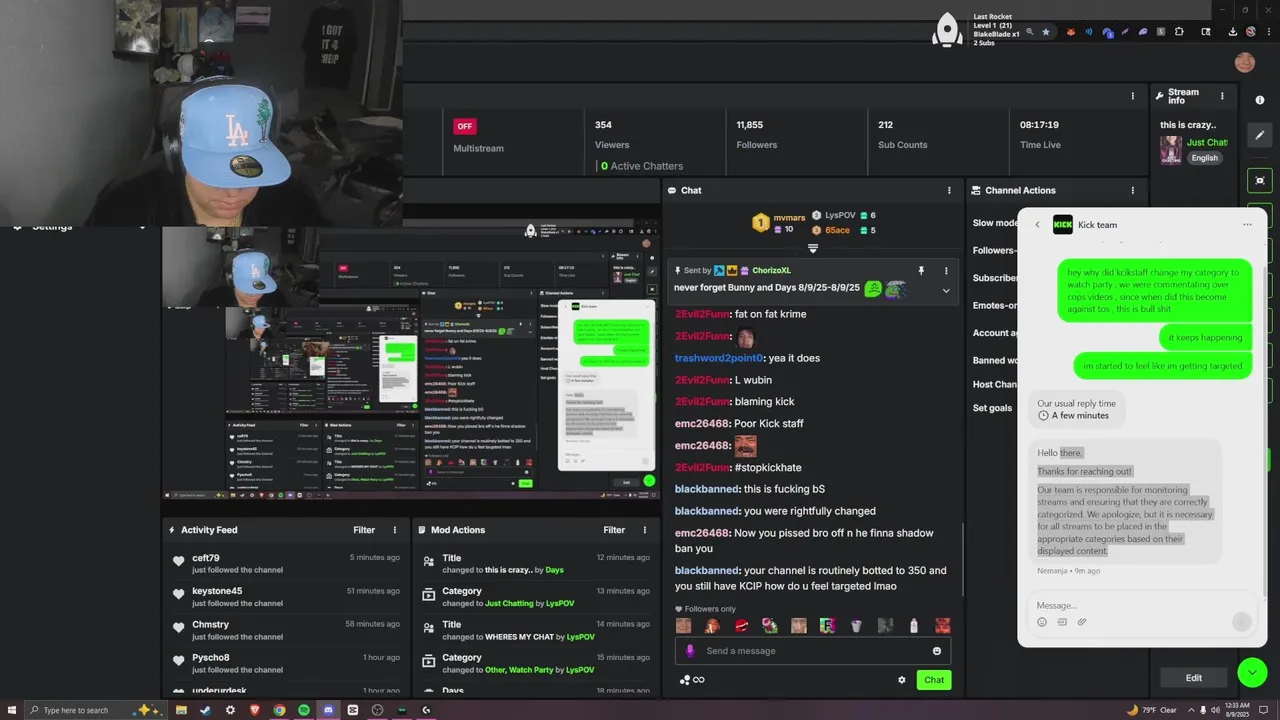Click the Send a message input field

tap(813, 651)
